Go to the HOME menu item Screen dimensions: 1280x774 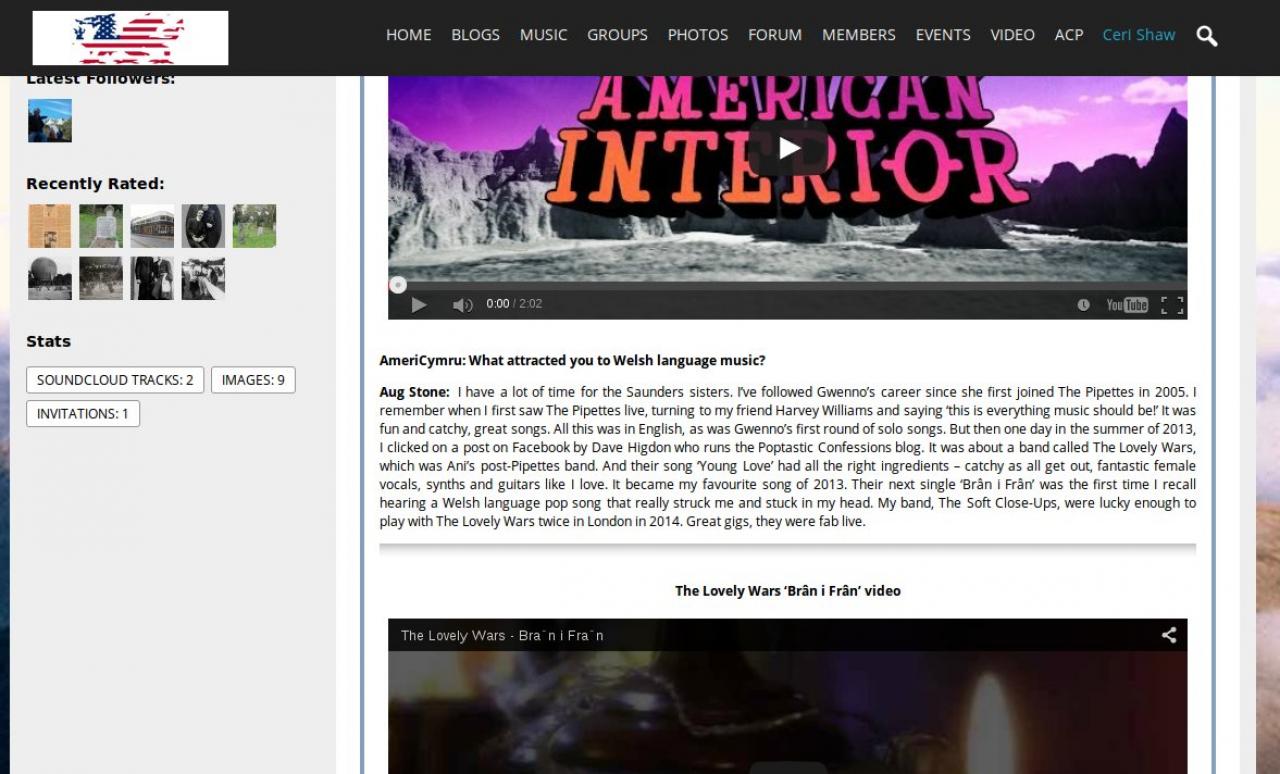click(409, 35)
